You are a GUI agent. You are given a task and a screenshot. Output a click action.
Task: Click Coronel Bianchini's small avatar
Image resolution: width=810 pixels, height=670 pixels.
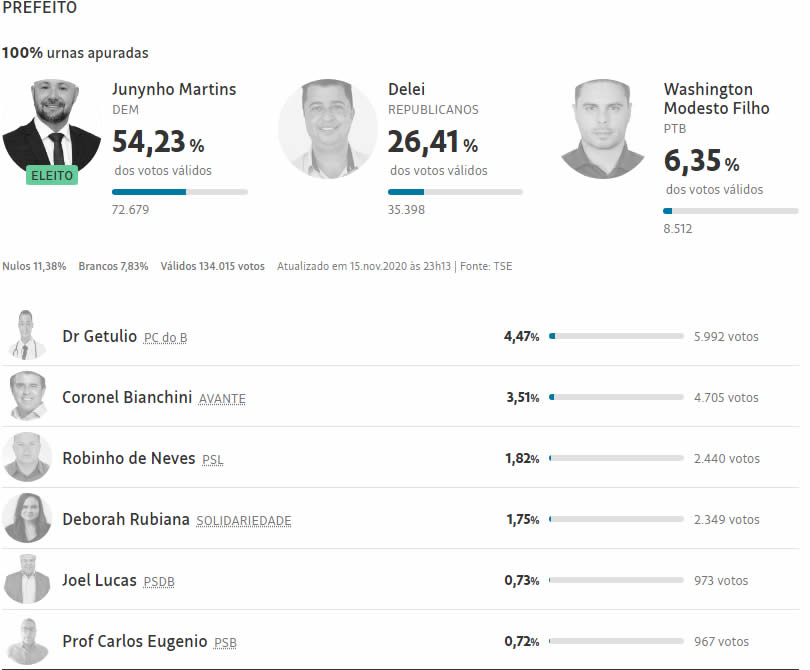coord(27,396)
